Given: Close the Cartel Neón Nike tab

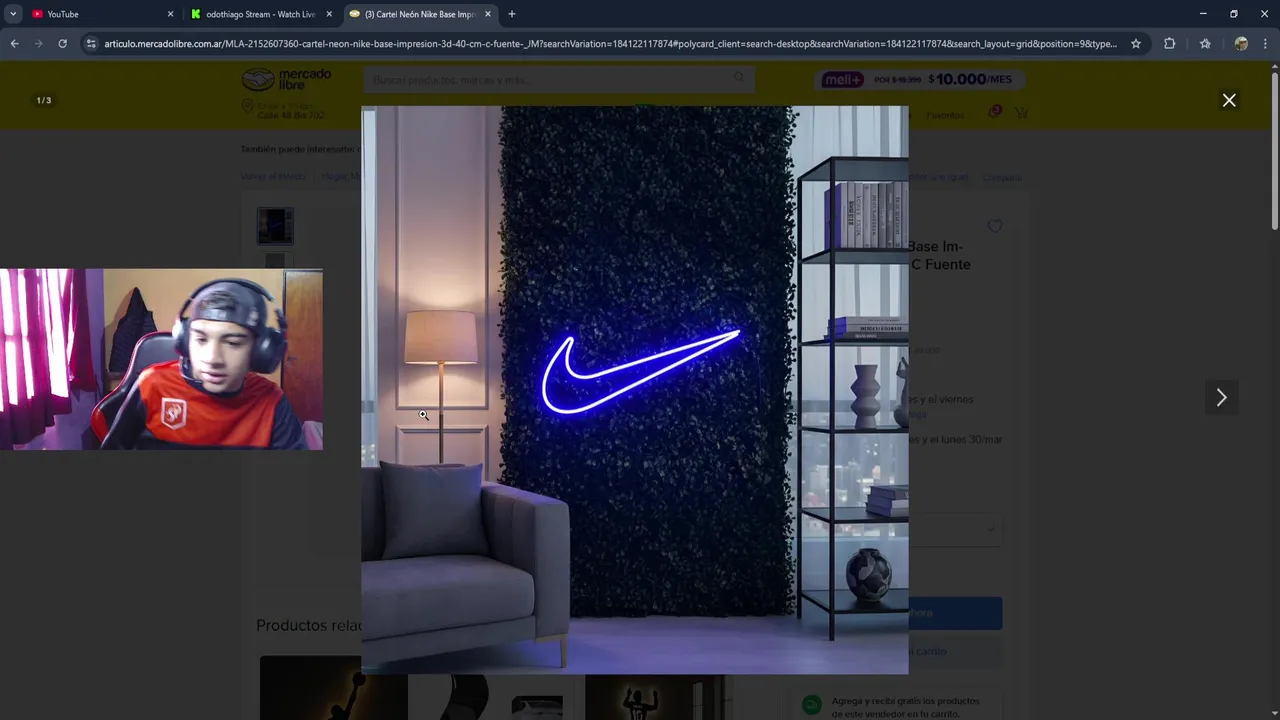Looking at the screenshot, I should point(488,14).
